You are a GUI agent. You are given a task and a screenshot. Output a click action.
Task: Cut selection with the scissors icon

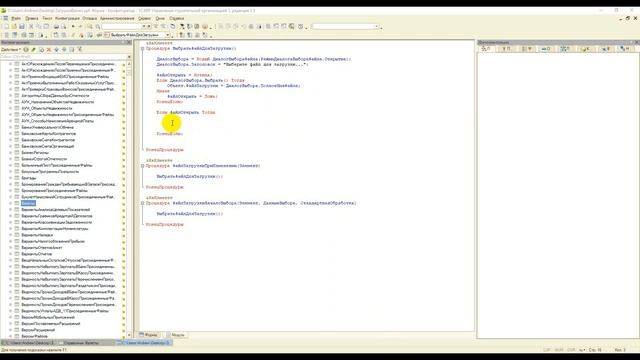[x=31, y=27]
